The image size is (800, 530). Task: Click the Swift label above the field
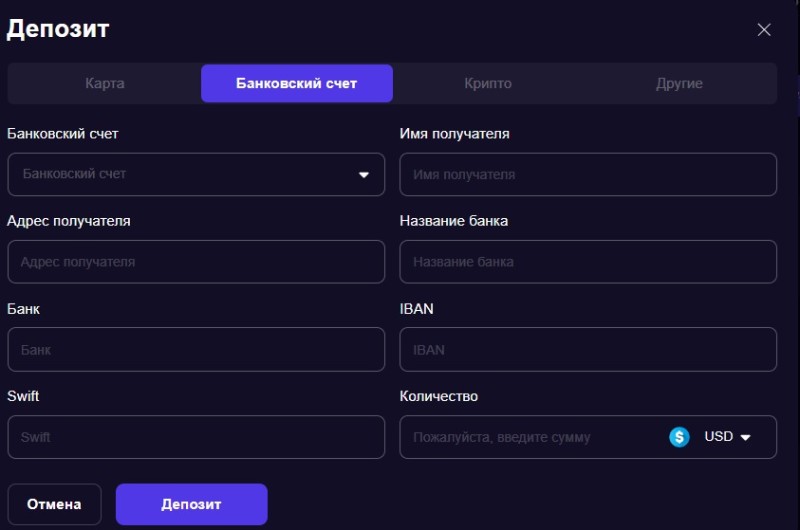23,396
